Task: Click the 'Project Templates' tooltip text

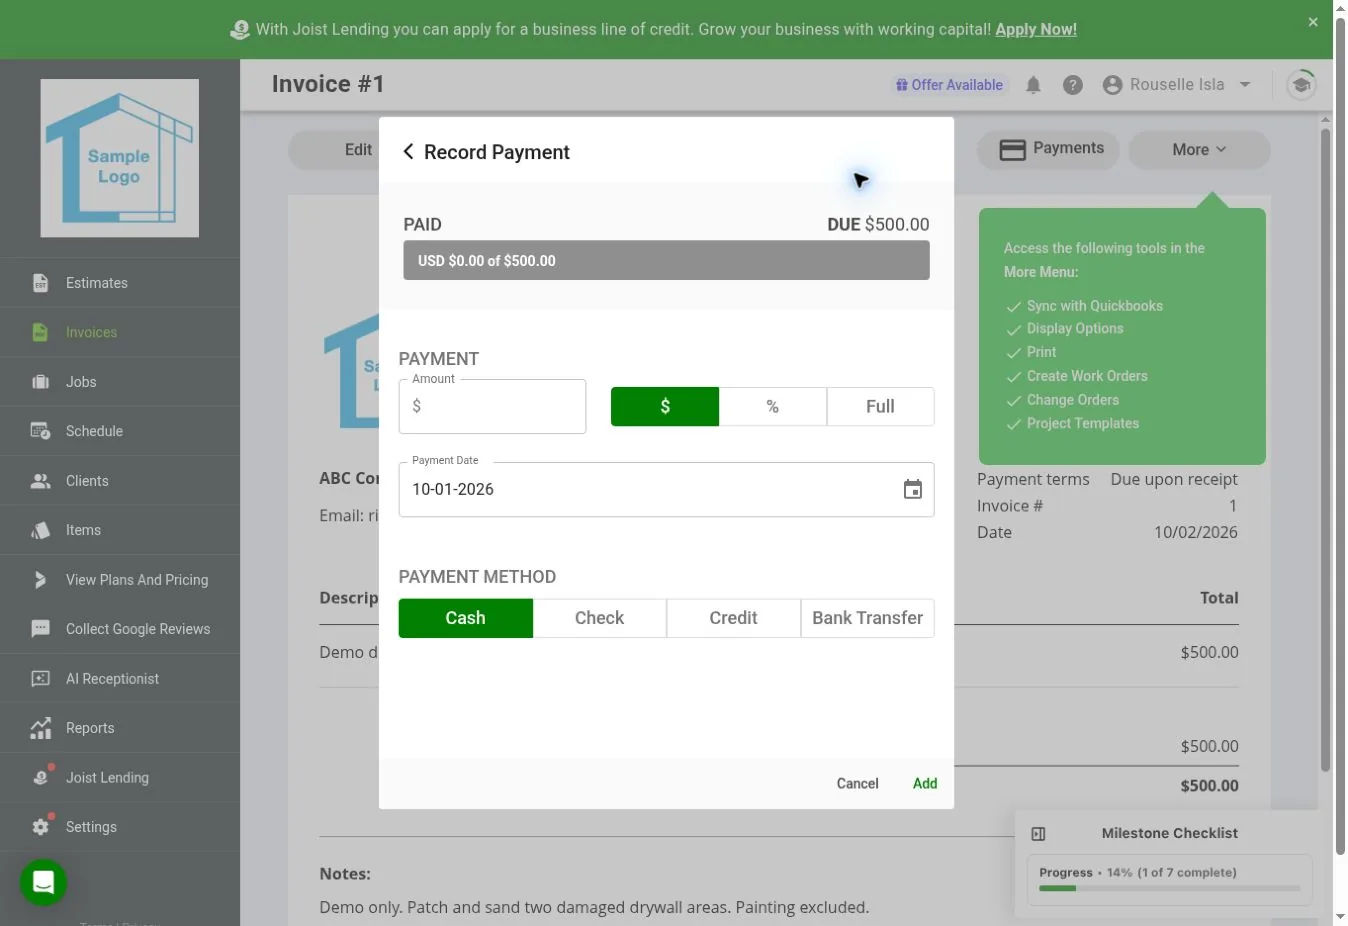Action: (x=1082, y=424)
